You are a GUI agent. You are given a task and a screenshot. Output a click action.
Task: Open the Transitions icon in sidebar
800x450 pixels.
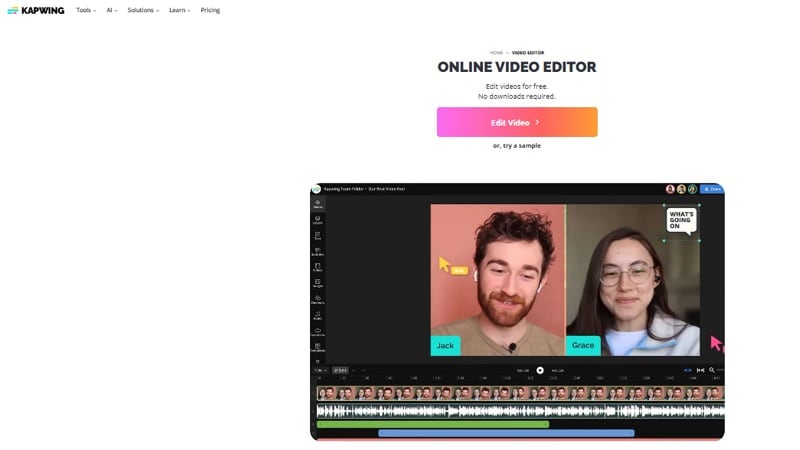point(318,332)
